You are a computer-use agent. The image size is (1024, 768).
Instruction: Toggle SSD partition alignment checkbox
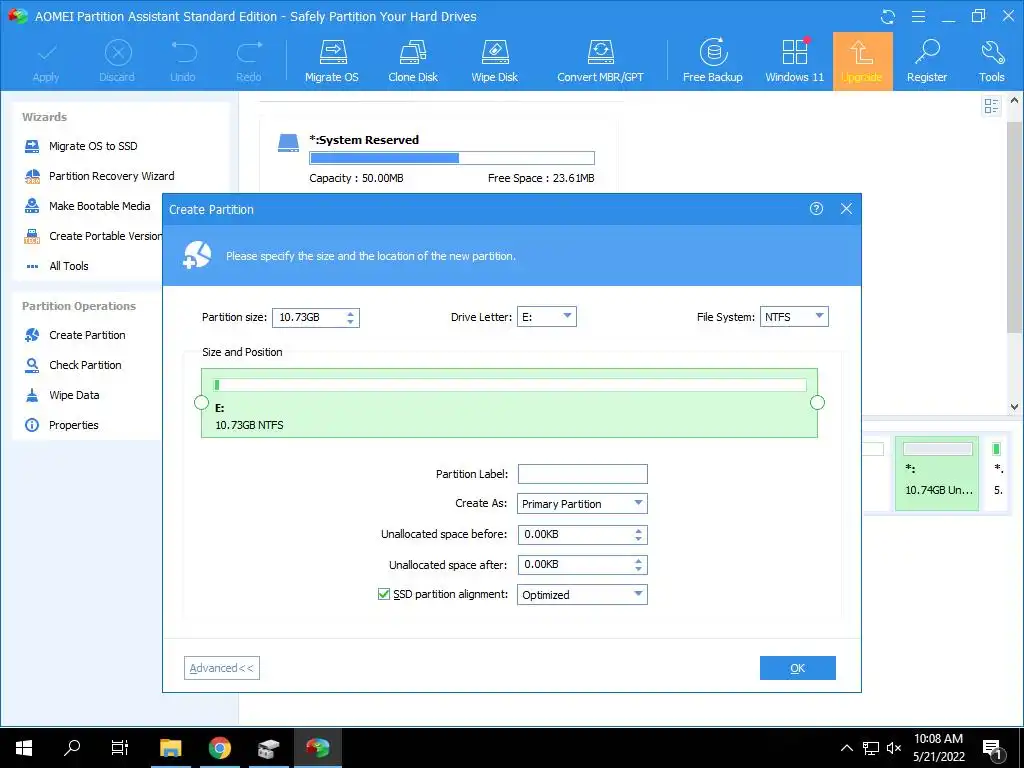coord(384,594)
